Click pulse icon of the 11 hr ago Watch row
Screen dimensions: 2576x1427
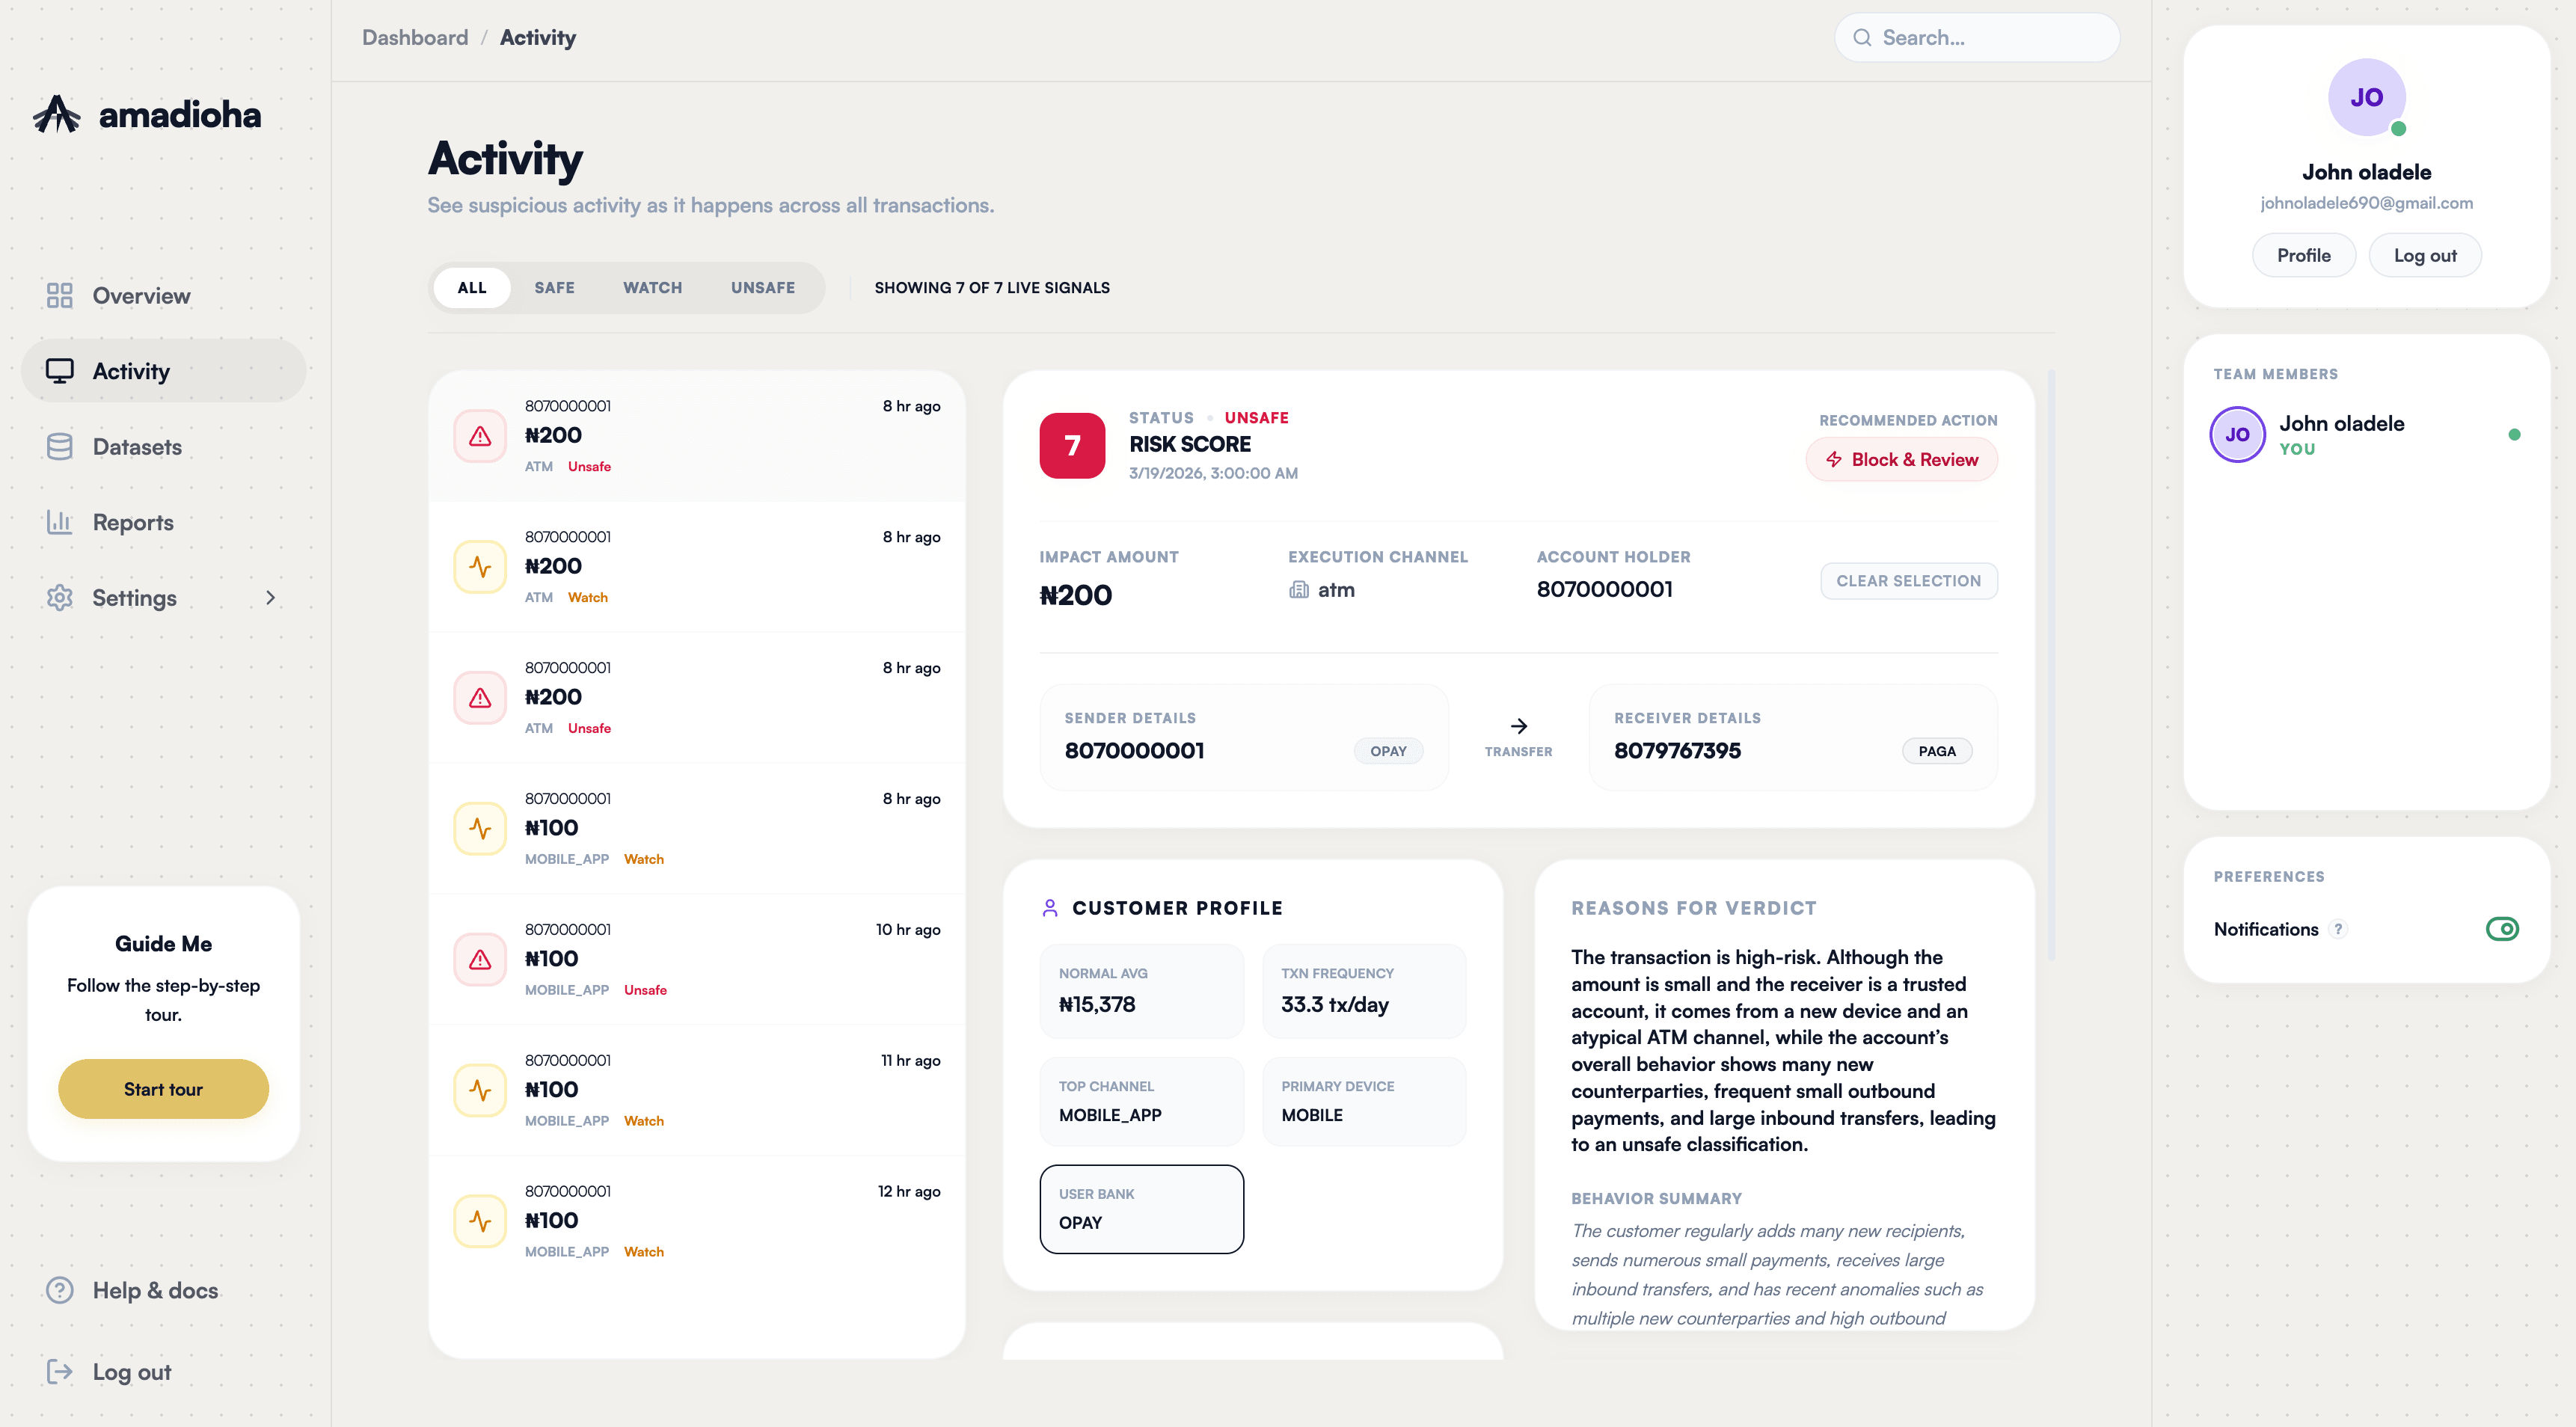click(480, 1091)
